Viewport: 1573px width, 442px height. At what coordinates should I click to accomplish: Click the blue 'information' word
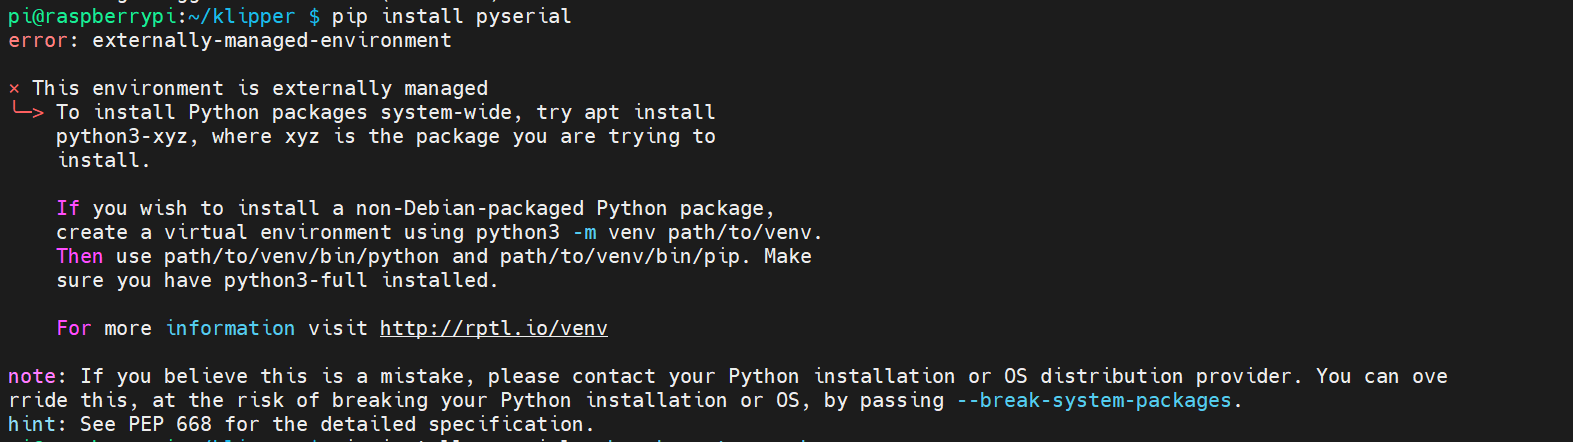pyautogui.click(x=230, y=329)
